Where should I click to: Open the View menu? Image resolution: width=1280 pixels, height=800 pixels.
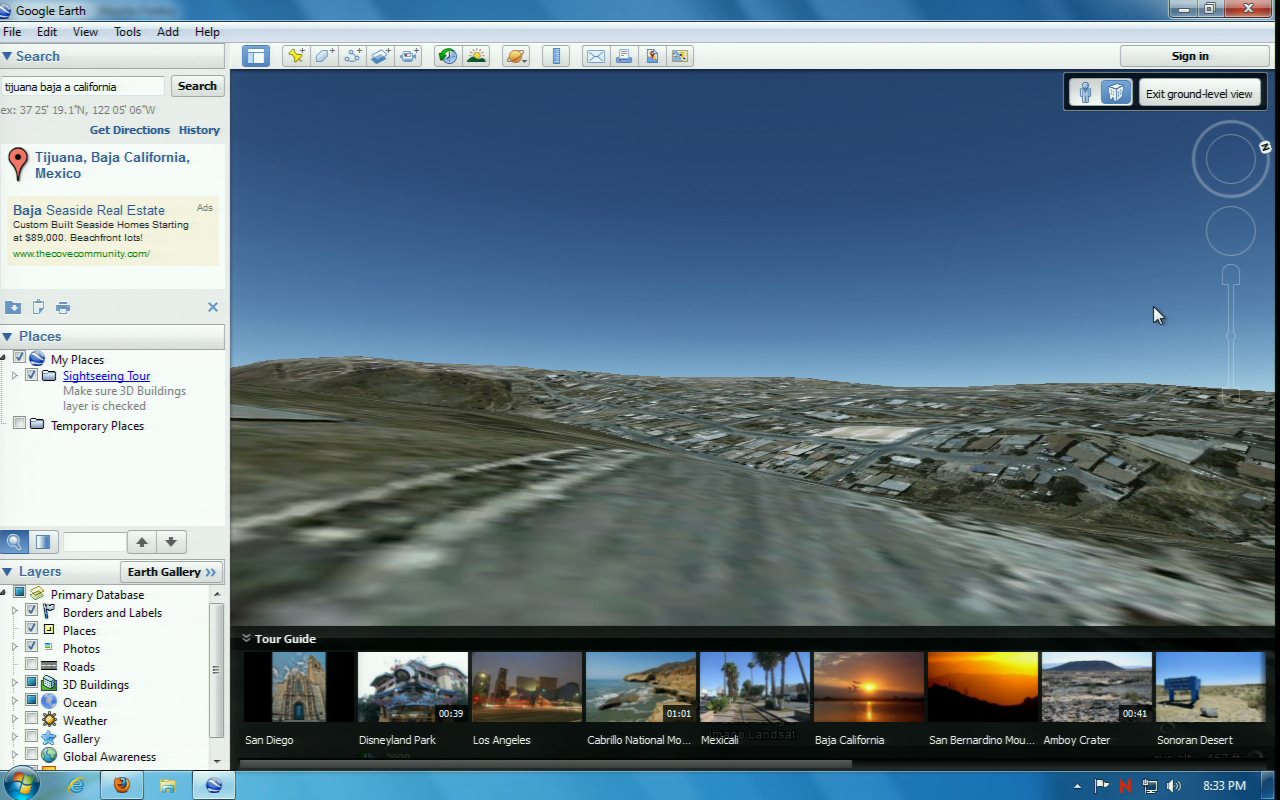[85, 32]
